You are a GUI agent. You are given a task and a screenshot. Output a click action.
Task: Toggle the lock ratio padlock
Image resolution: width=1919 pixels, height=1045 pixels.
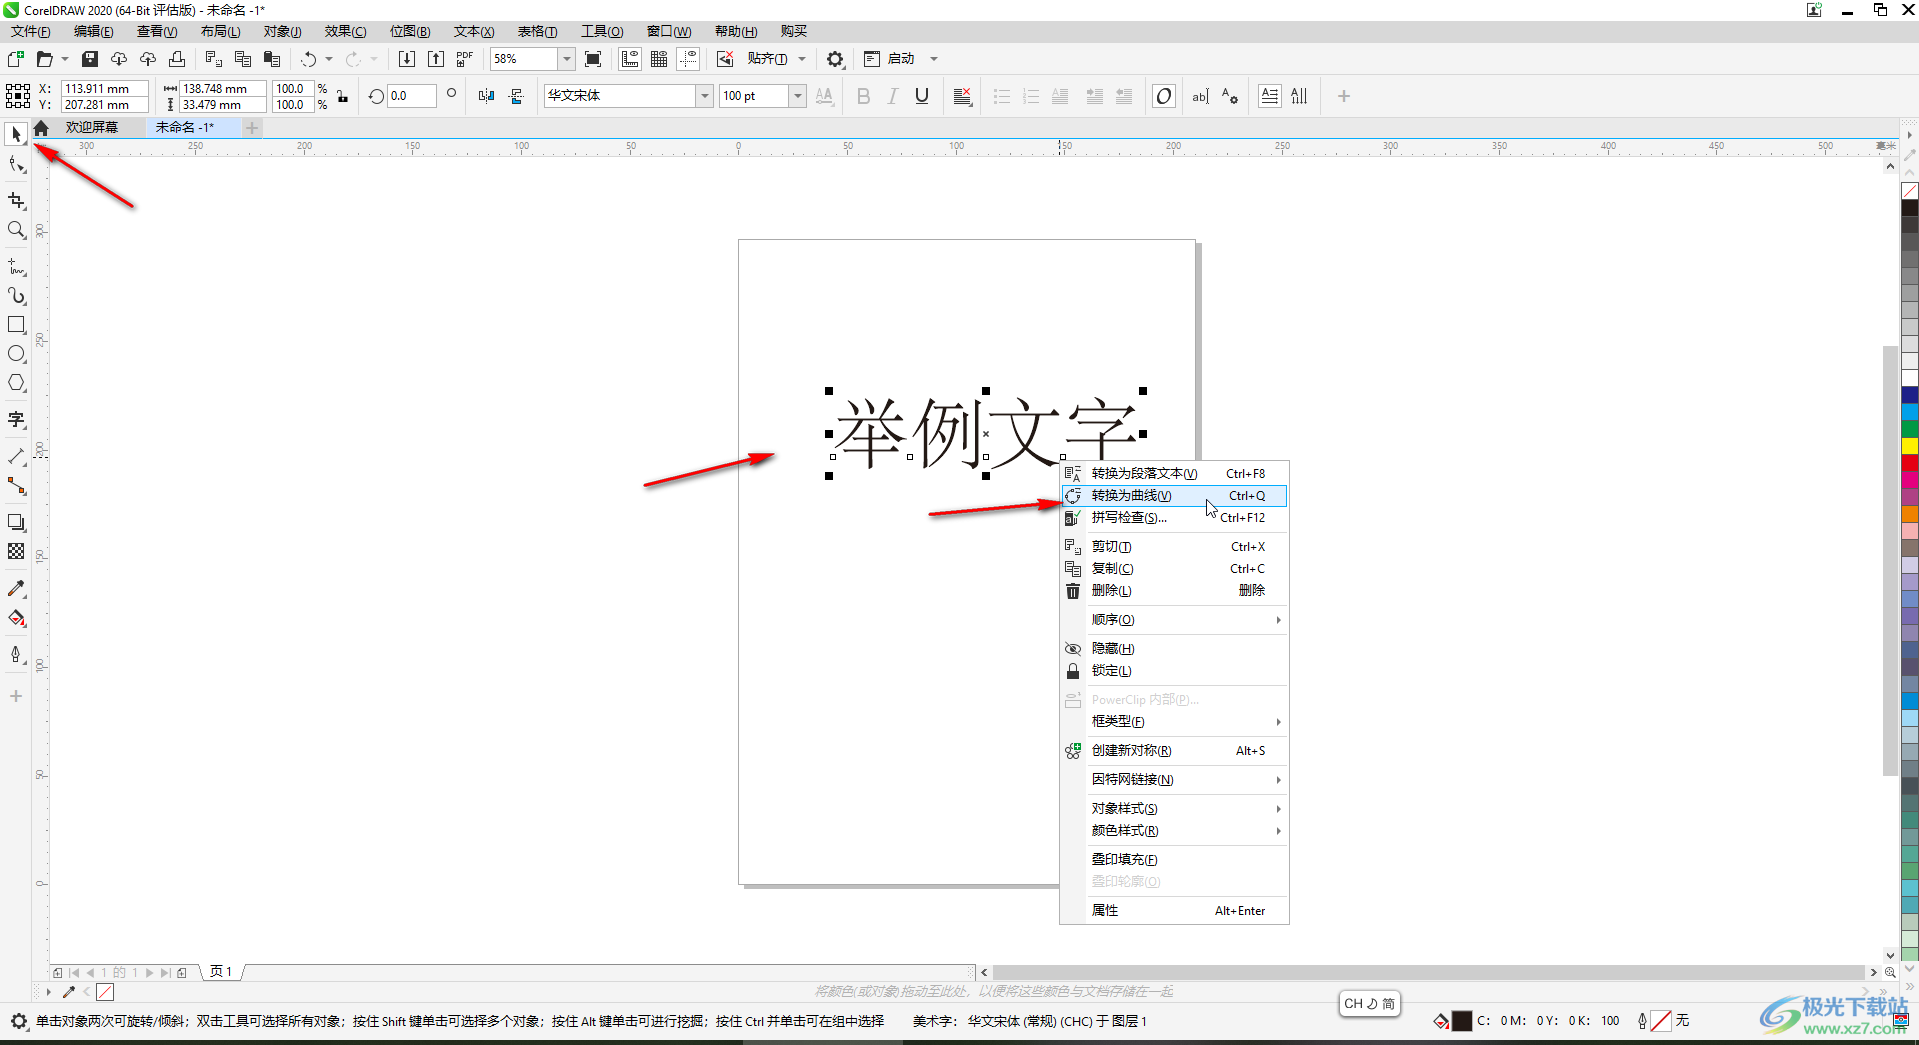[x=343, y=97]
